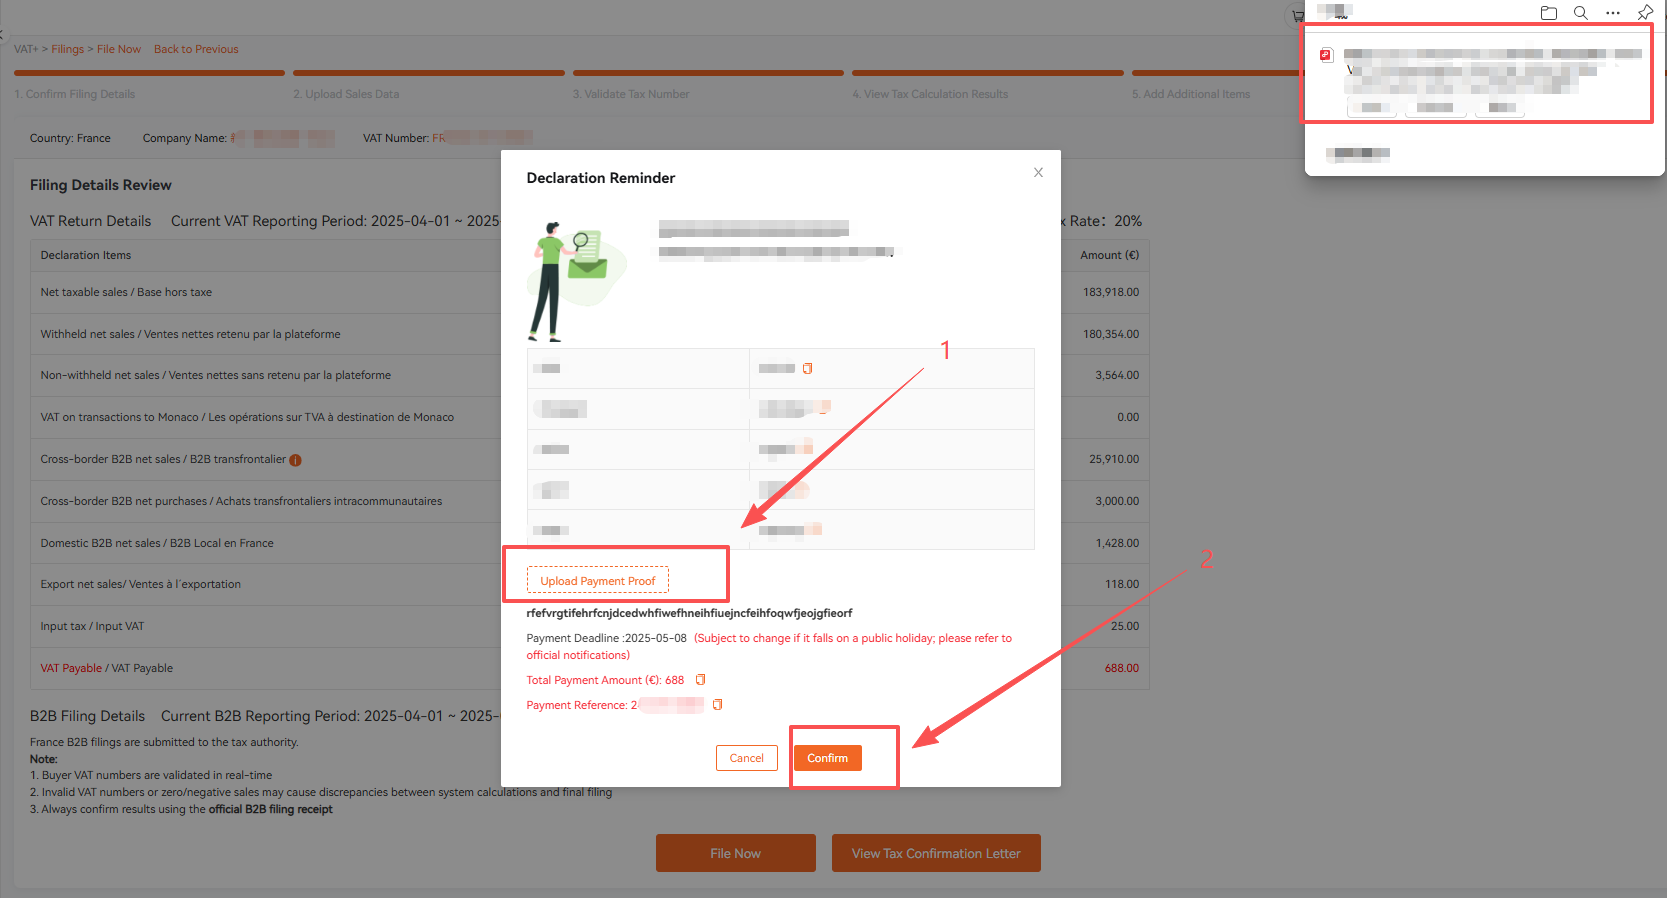Viewport: 1667px width, 898px height.
Task: Click the Declaration Reminder title
Action: point(601,178)
